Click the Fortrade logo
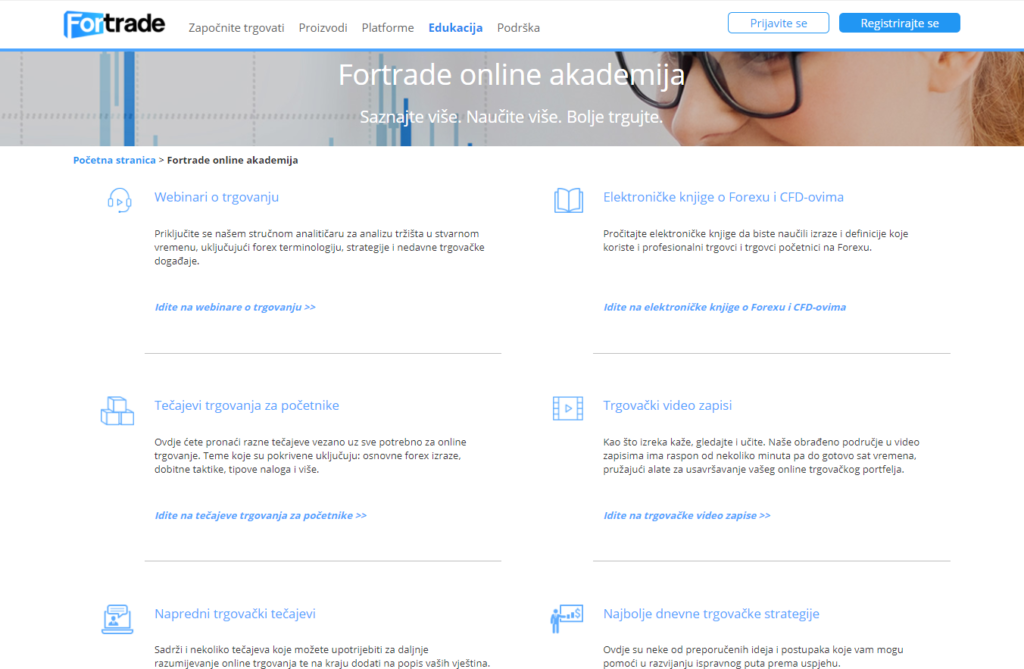 pos(113,24)
